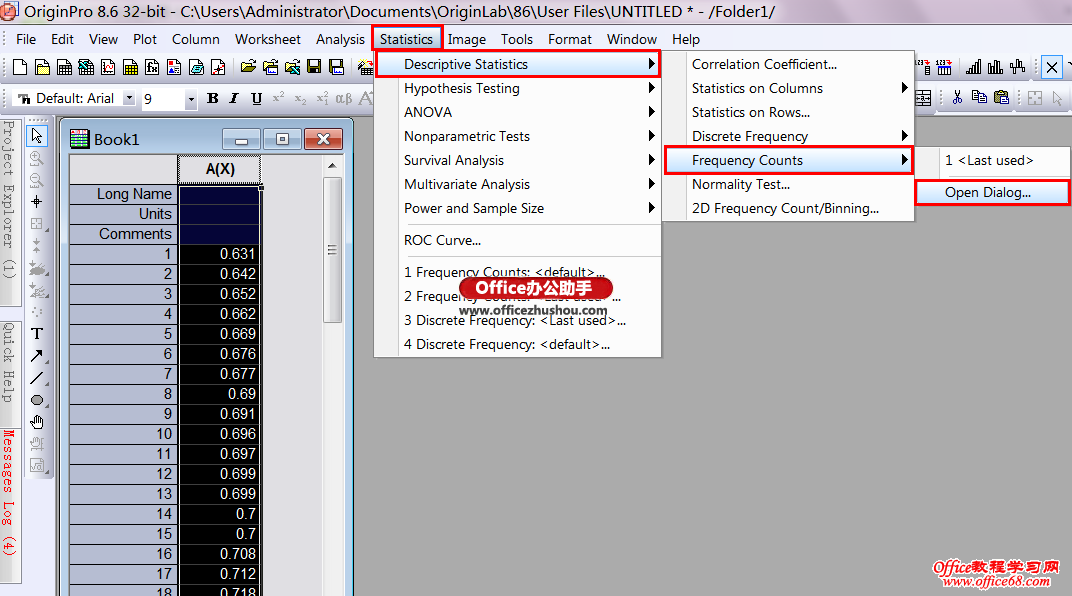Choose 2D Frequency Count/Binning... item
This screenshot has width=1072, height=596.
(789, 208)
